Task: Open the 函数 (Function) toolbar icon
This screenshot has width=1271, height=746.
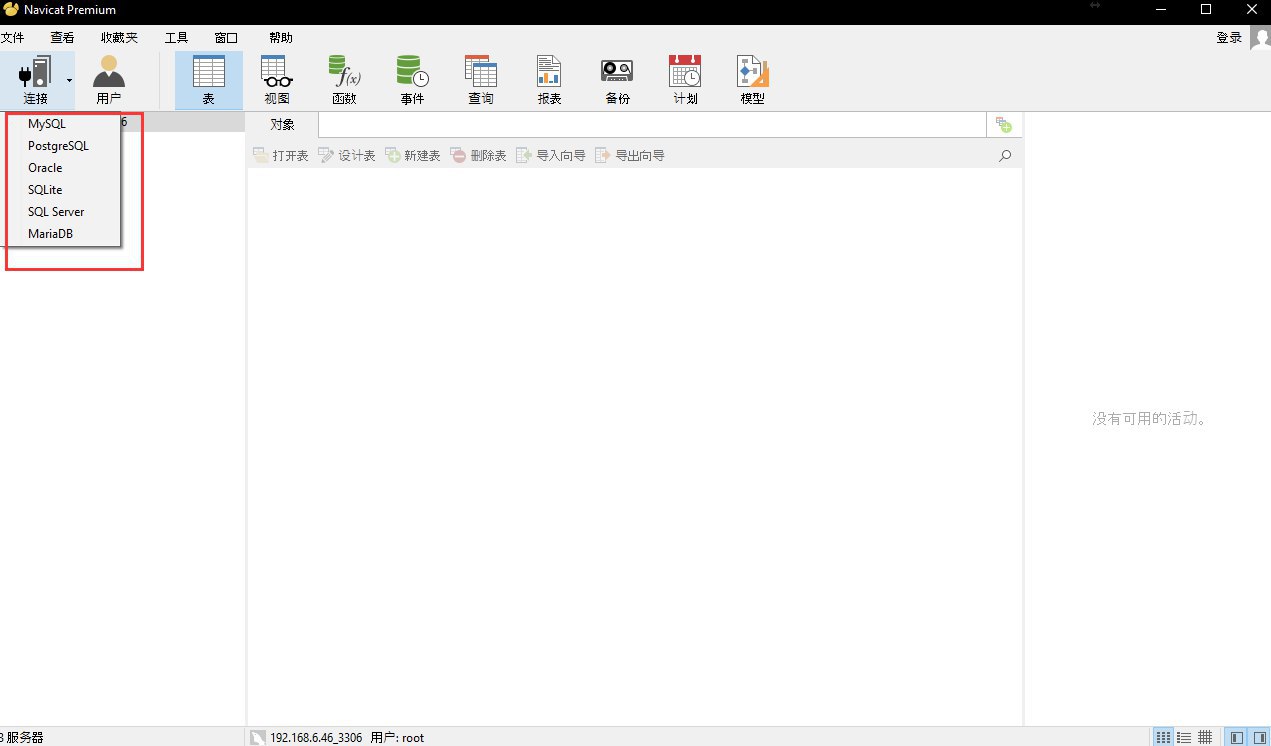Action: click(344, 80)
